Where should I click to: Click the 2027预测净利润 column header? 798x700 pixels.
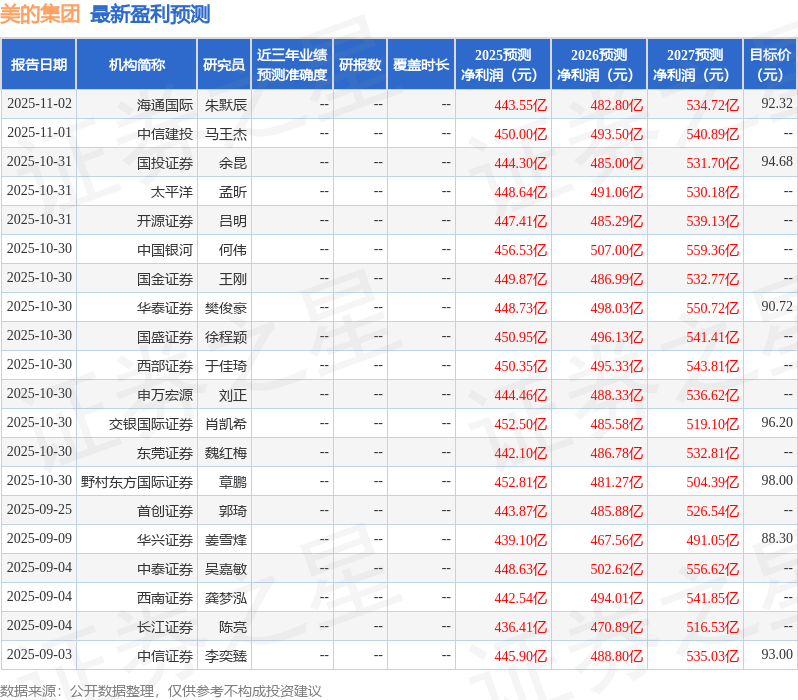coord(695,65)
